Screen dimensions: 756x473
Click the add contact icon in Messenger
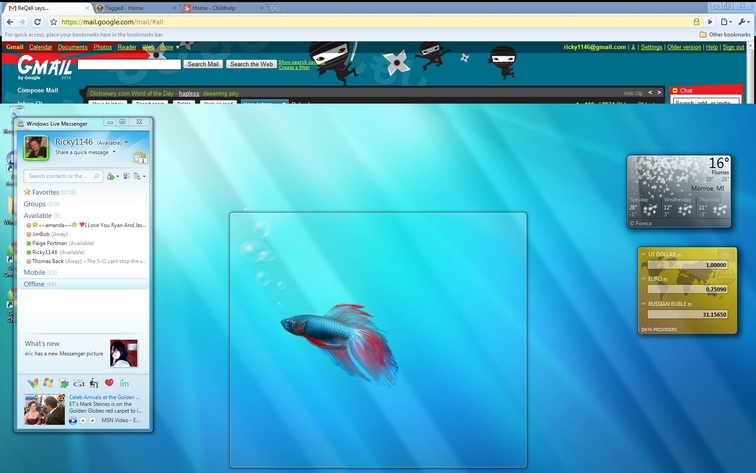[x=112, y=176]
